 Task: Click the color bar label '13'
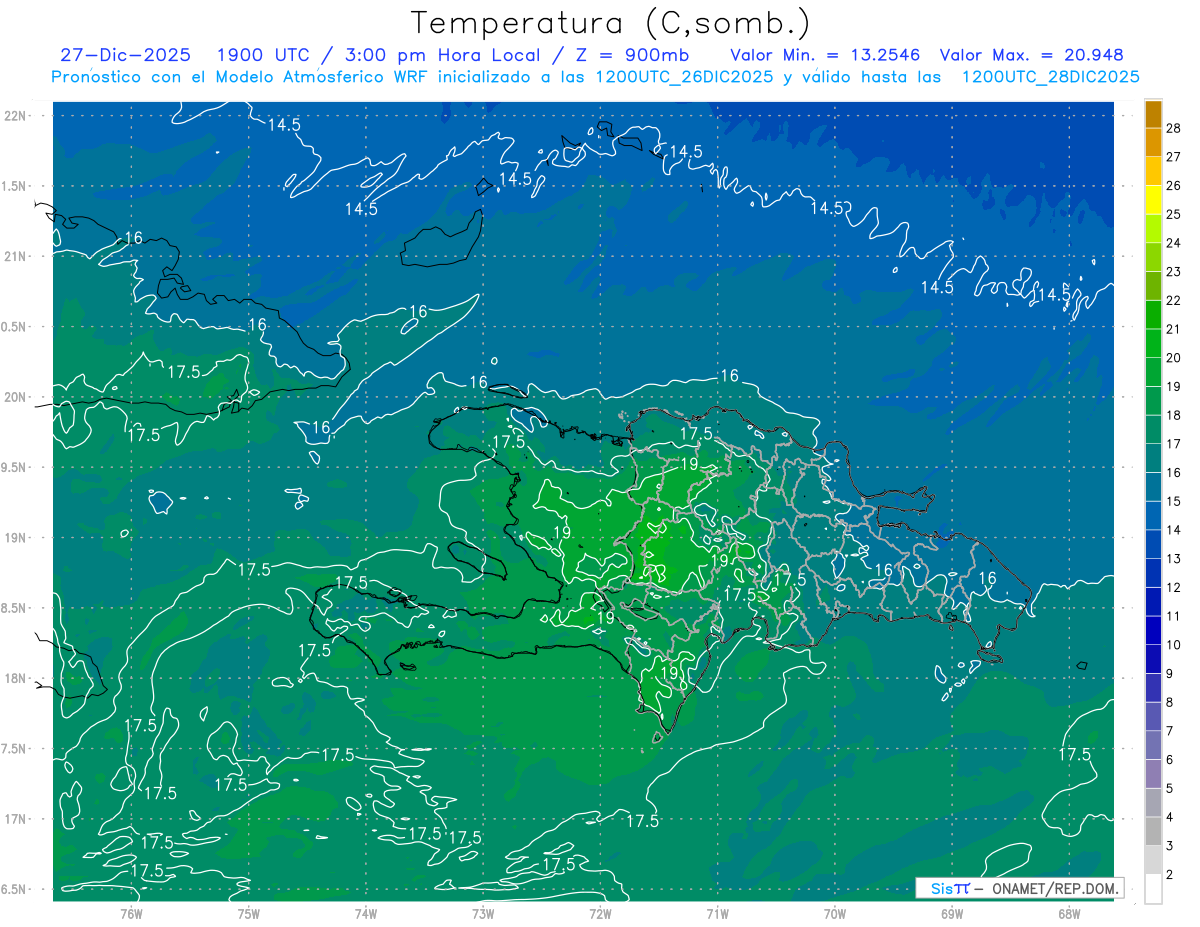1174,558
